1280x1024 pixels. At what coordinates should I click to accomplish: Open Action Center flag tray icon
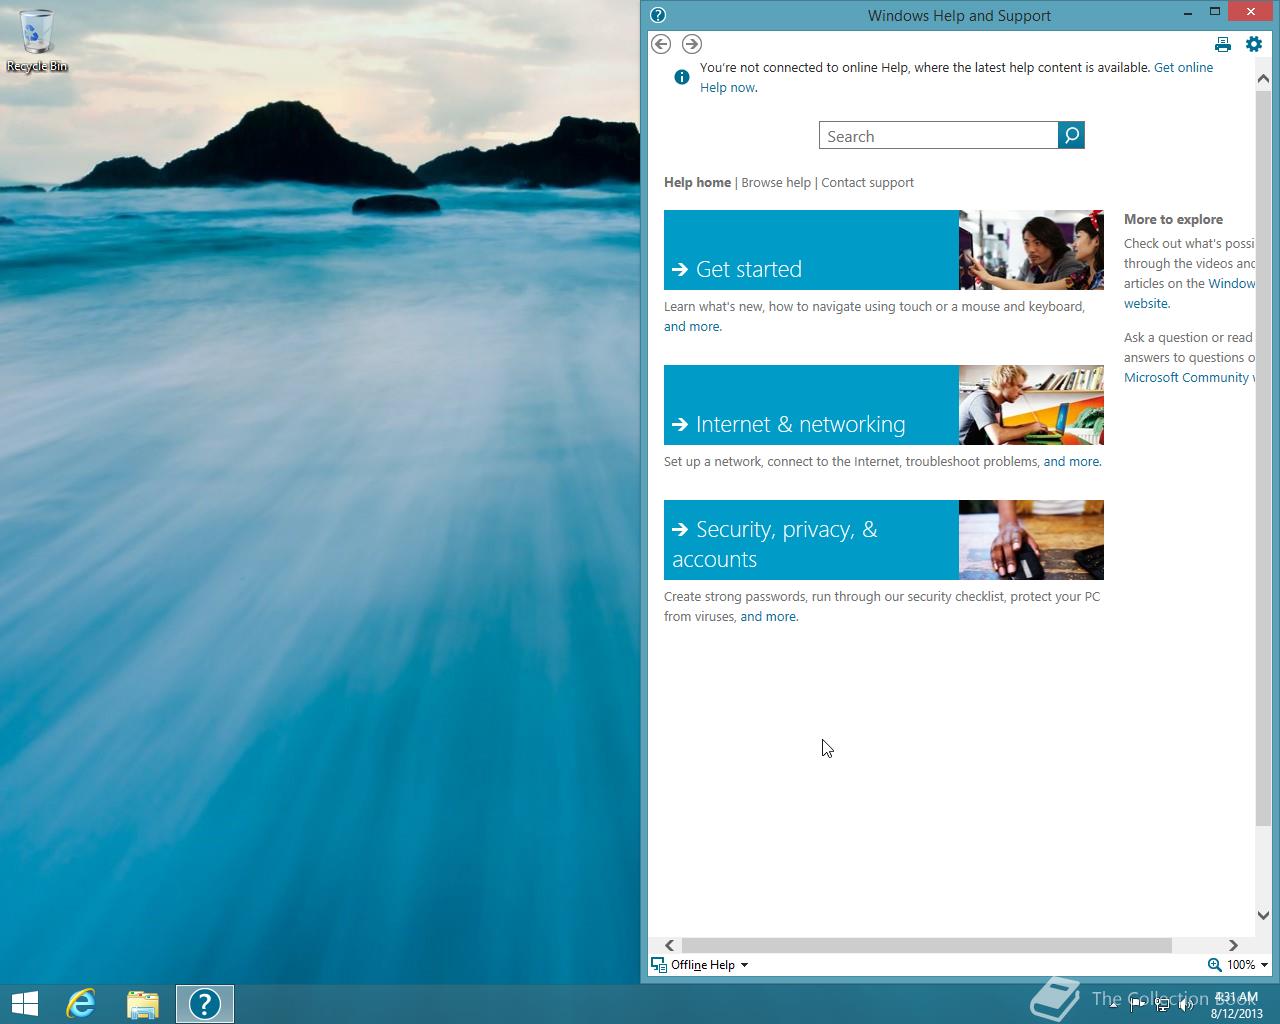(1138, 1005)
